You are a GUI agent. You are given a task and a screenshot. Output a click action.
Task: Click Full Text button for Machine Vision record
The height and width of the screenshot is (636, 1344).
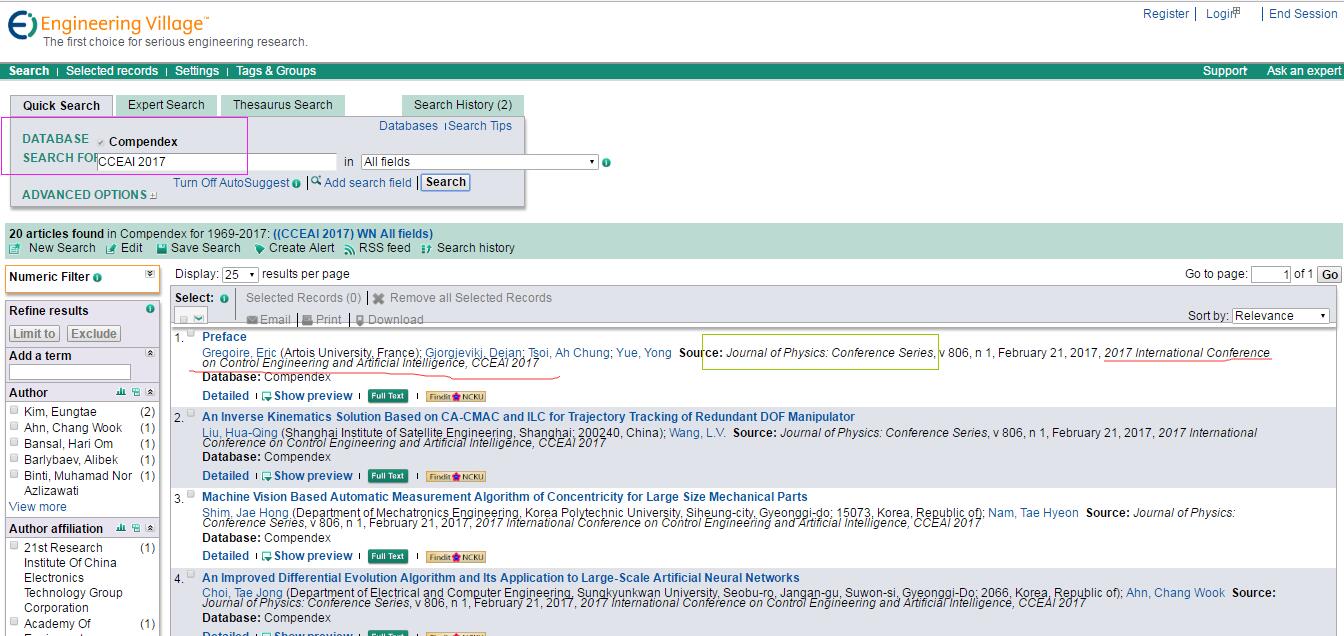coord(388,556)
